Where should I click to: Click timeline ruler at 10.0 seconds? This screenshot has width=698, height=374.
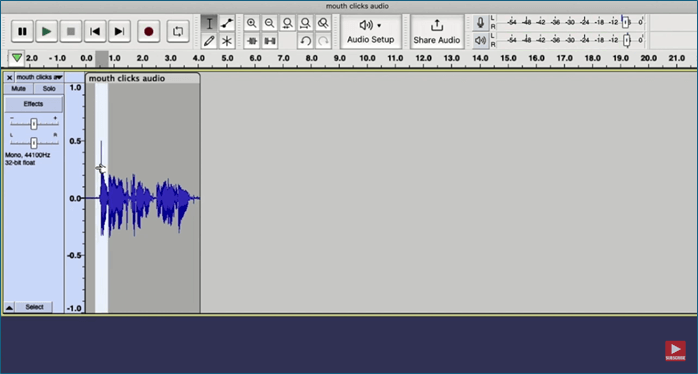[x=367, y=58]
